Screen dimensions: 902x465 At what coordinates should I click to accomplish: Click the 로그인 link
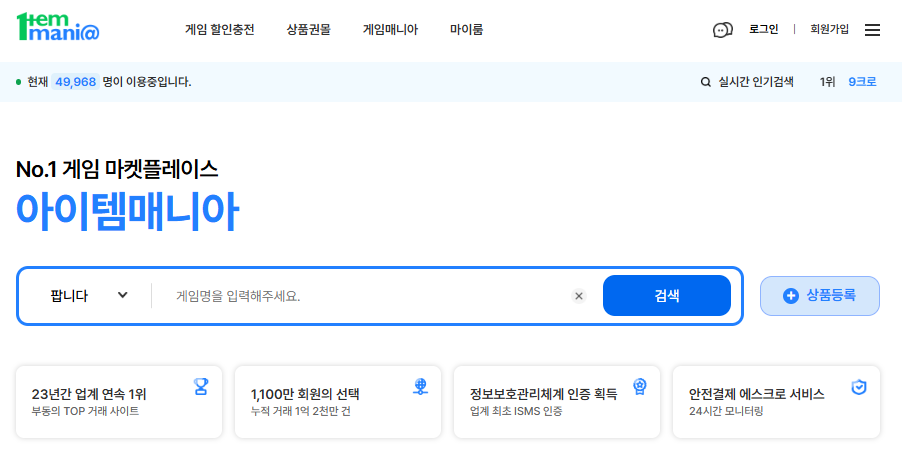tap(763, 29)
